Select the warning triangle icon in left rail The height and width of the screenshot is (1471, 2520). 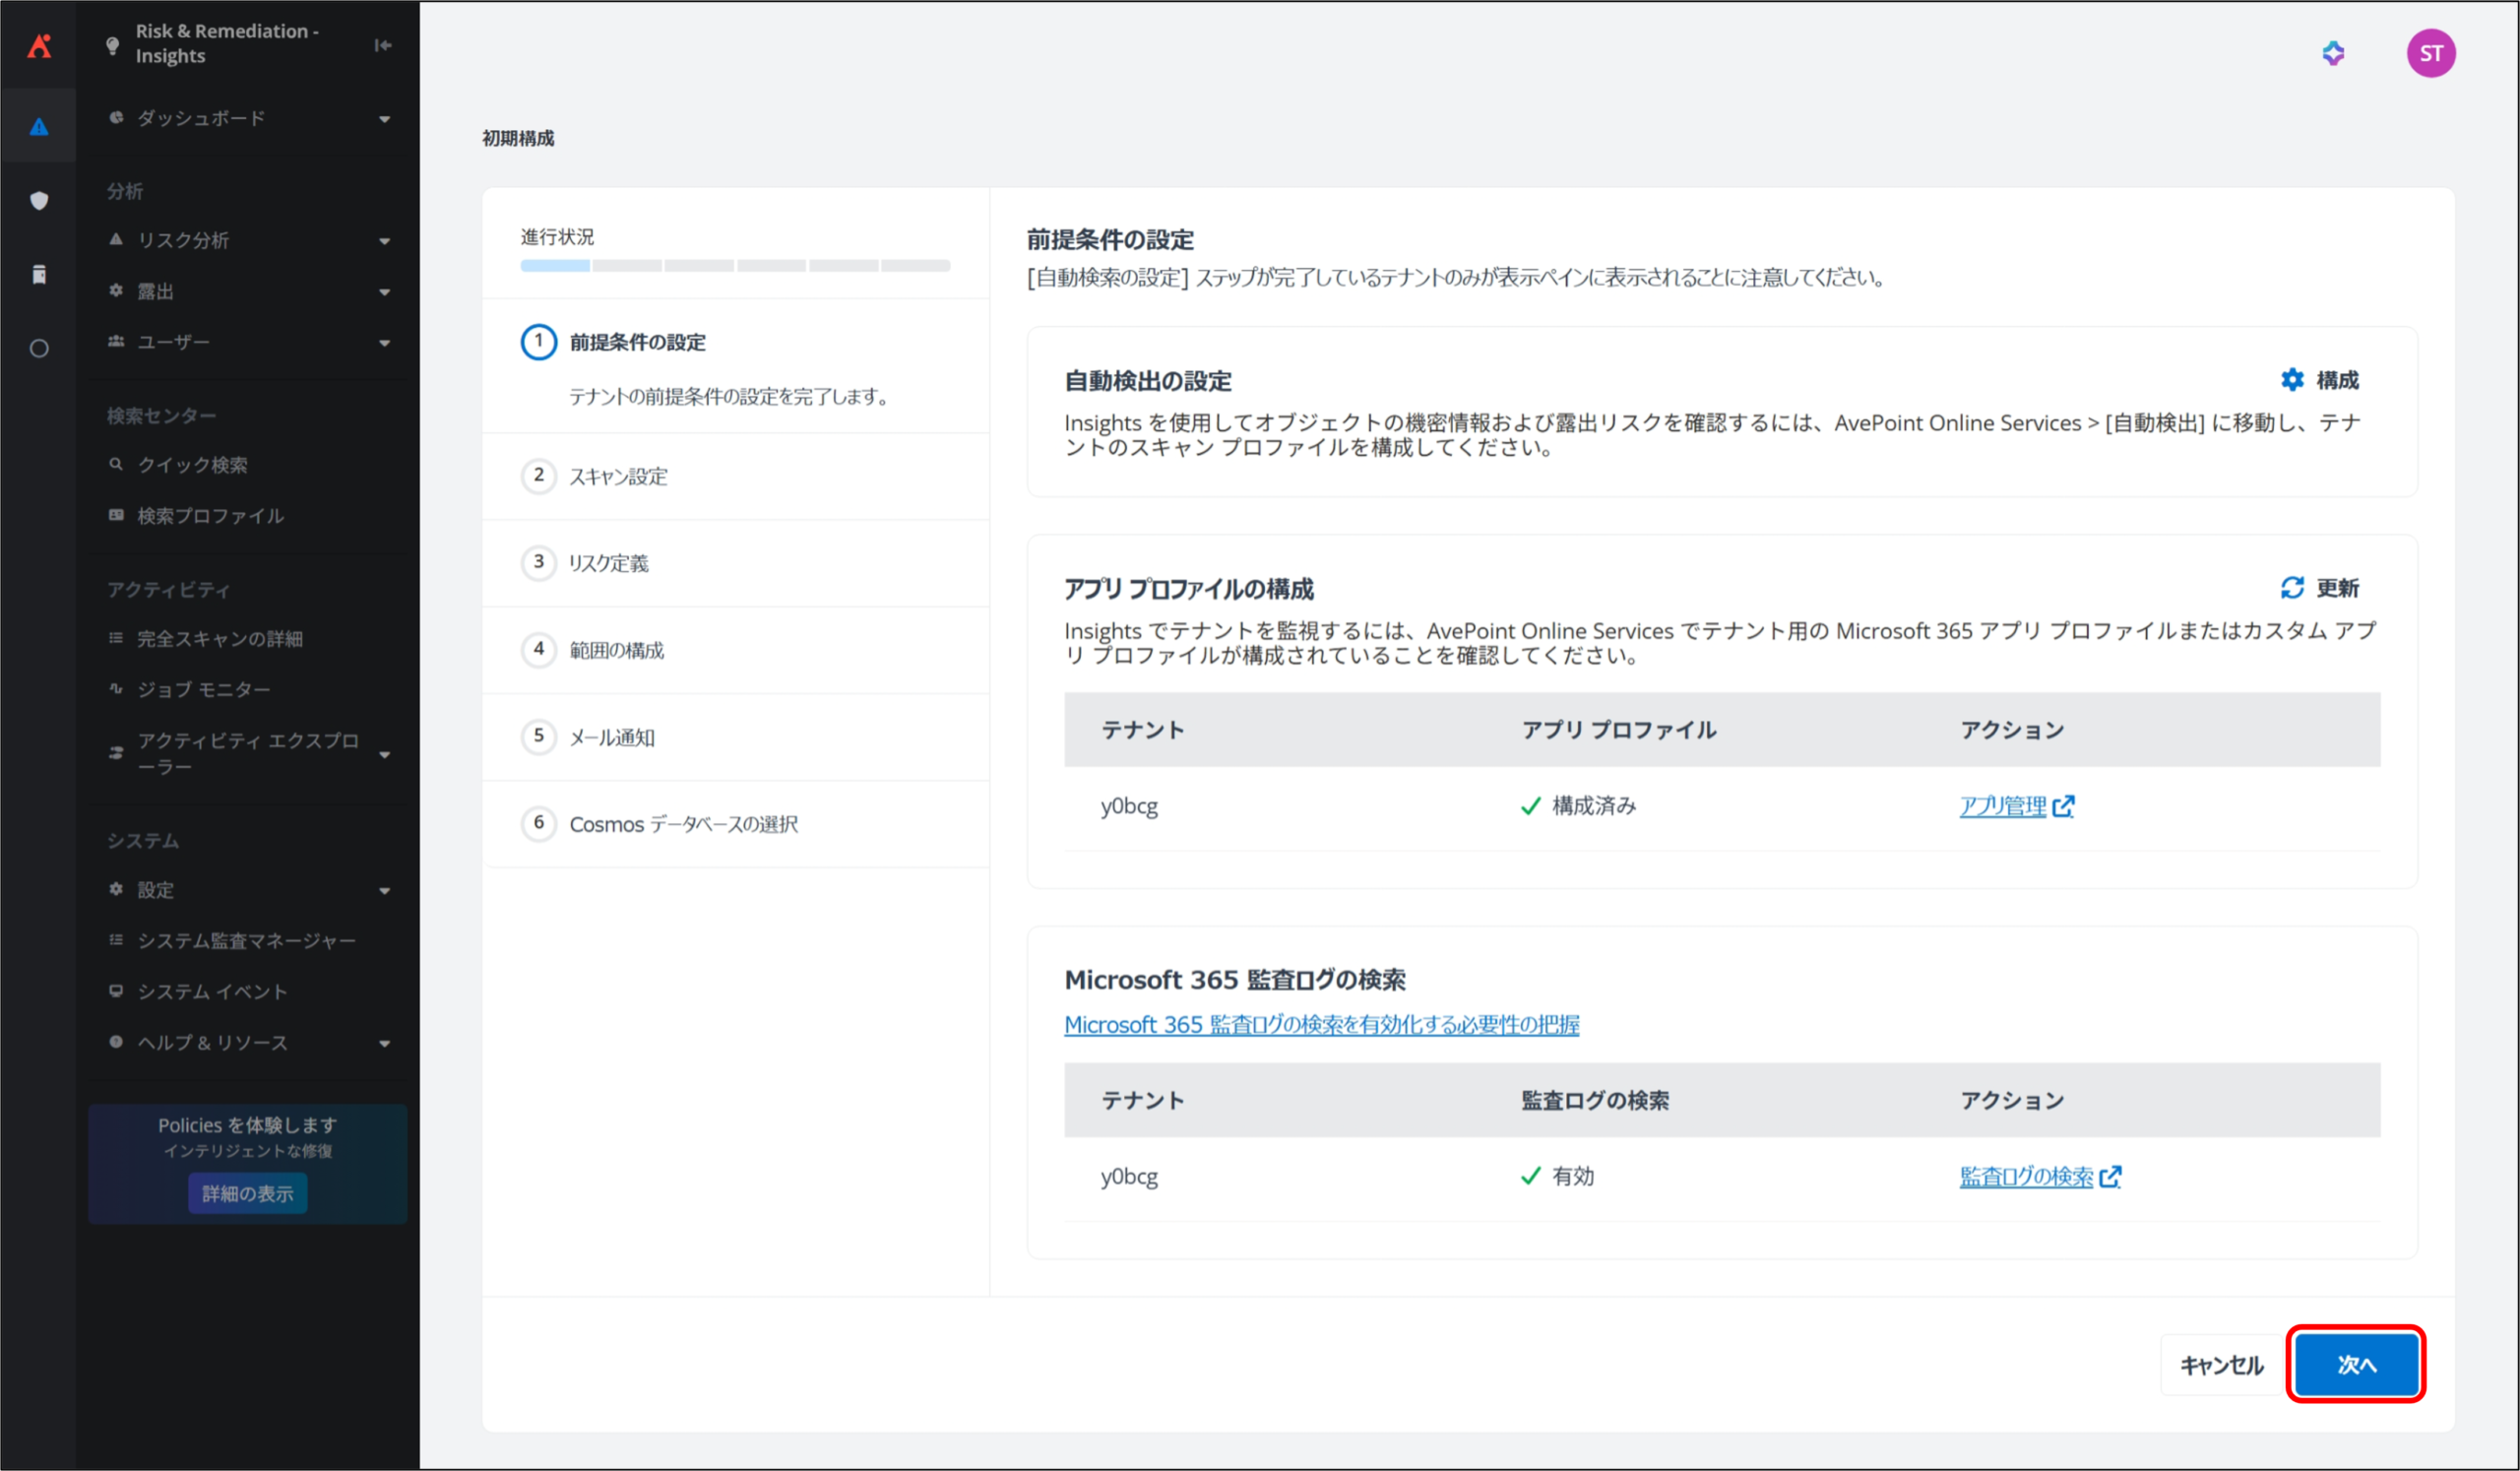39,127
